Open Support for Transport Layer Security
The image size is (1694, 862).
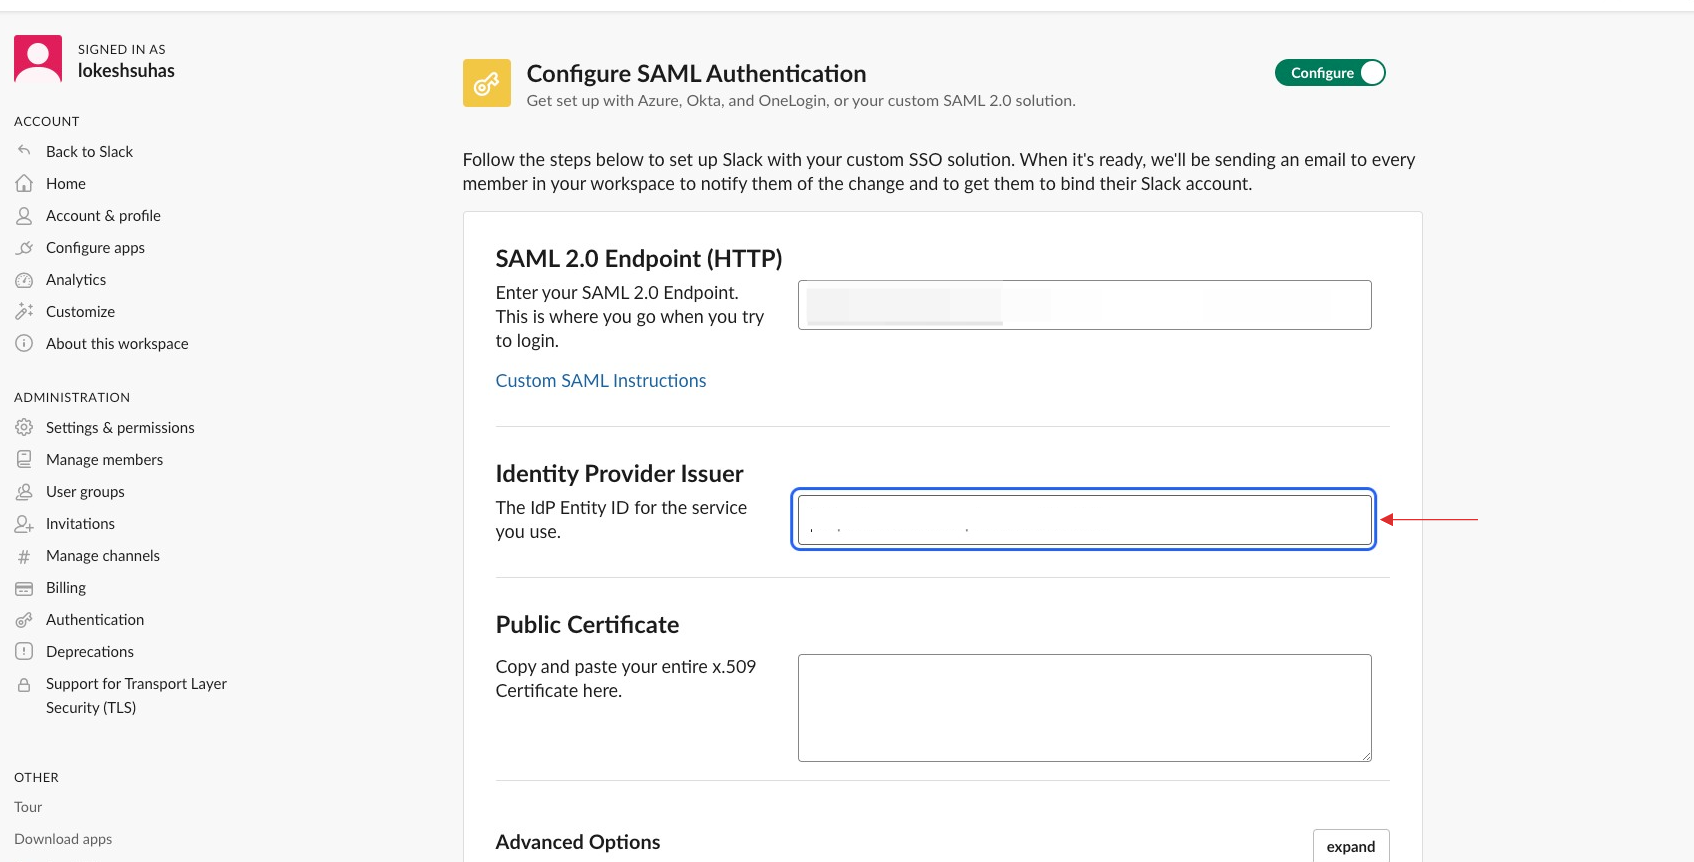(136, 695)
